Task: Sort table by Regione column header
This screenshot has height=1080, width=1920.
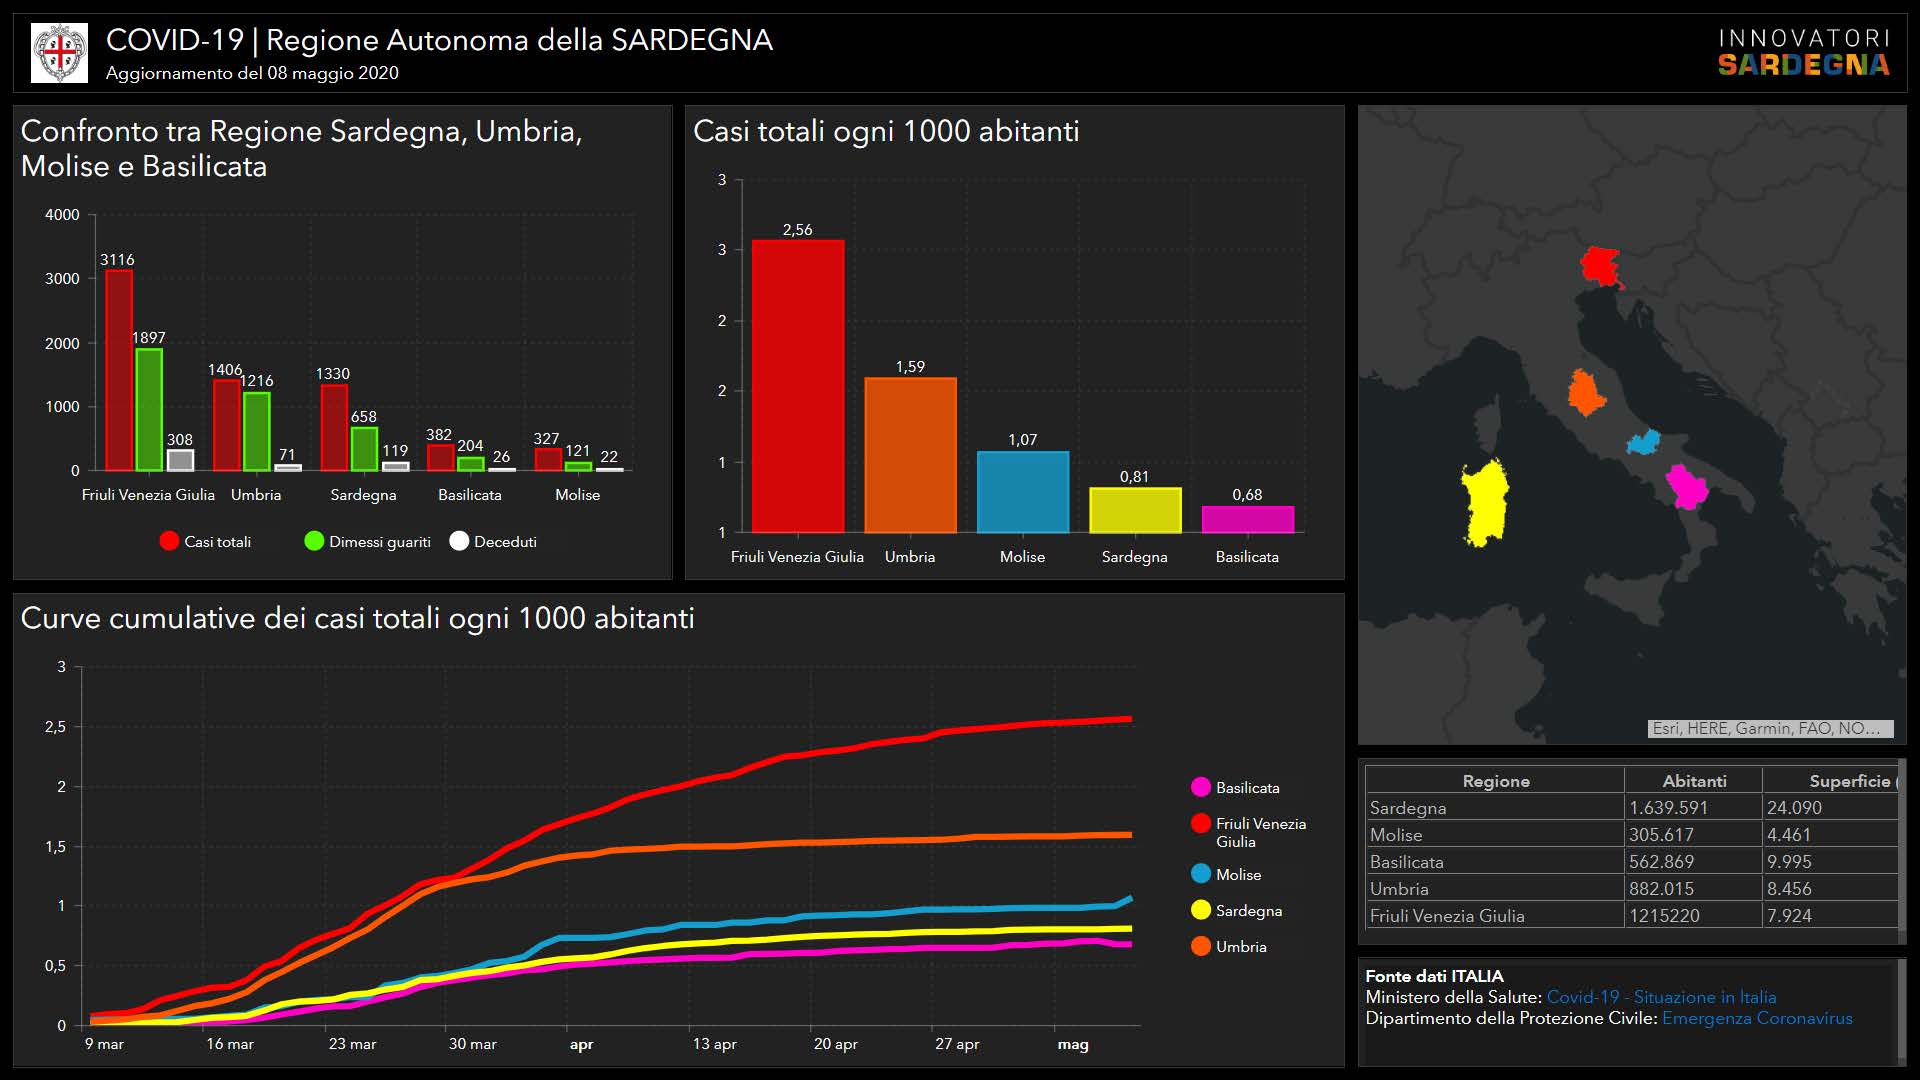Action: 1495,781
